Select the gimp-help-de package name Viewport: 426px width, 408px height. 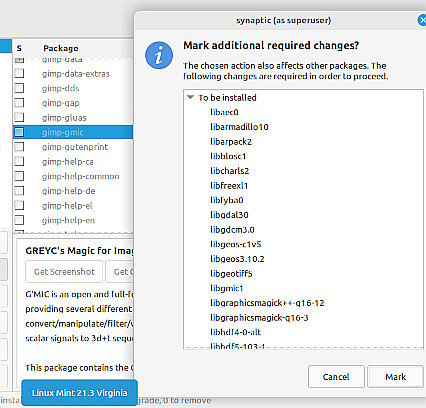click(68, 191)
